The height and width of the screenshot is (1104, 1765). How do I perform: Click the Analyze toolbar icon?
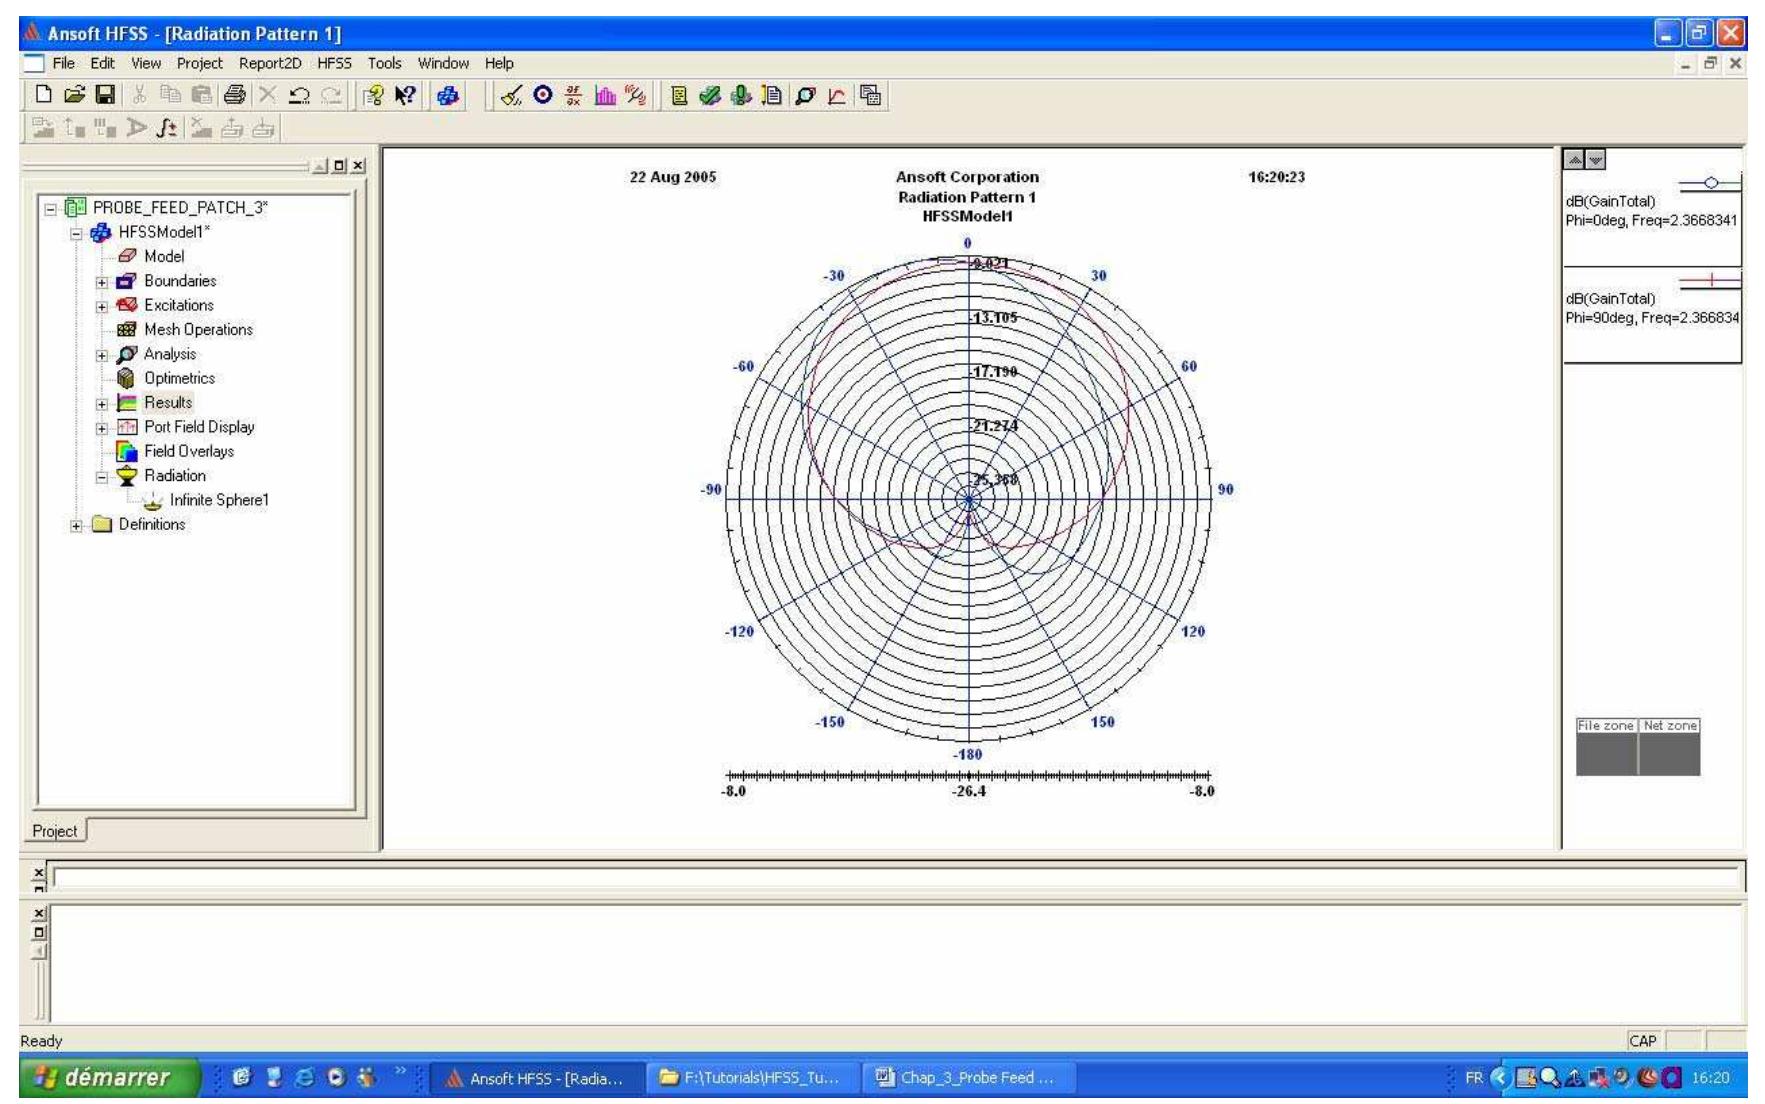coord(740,96)
